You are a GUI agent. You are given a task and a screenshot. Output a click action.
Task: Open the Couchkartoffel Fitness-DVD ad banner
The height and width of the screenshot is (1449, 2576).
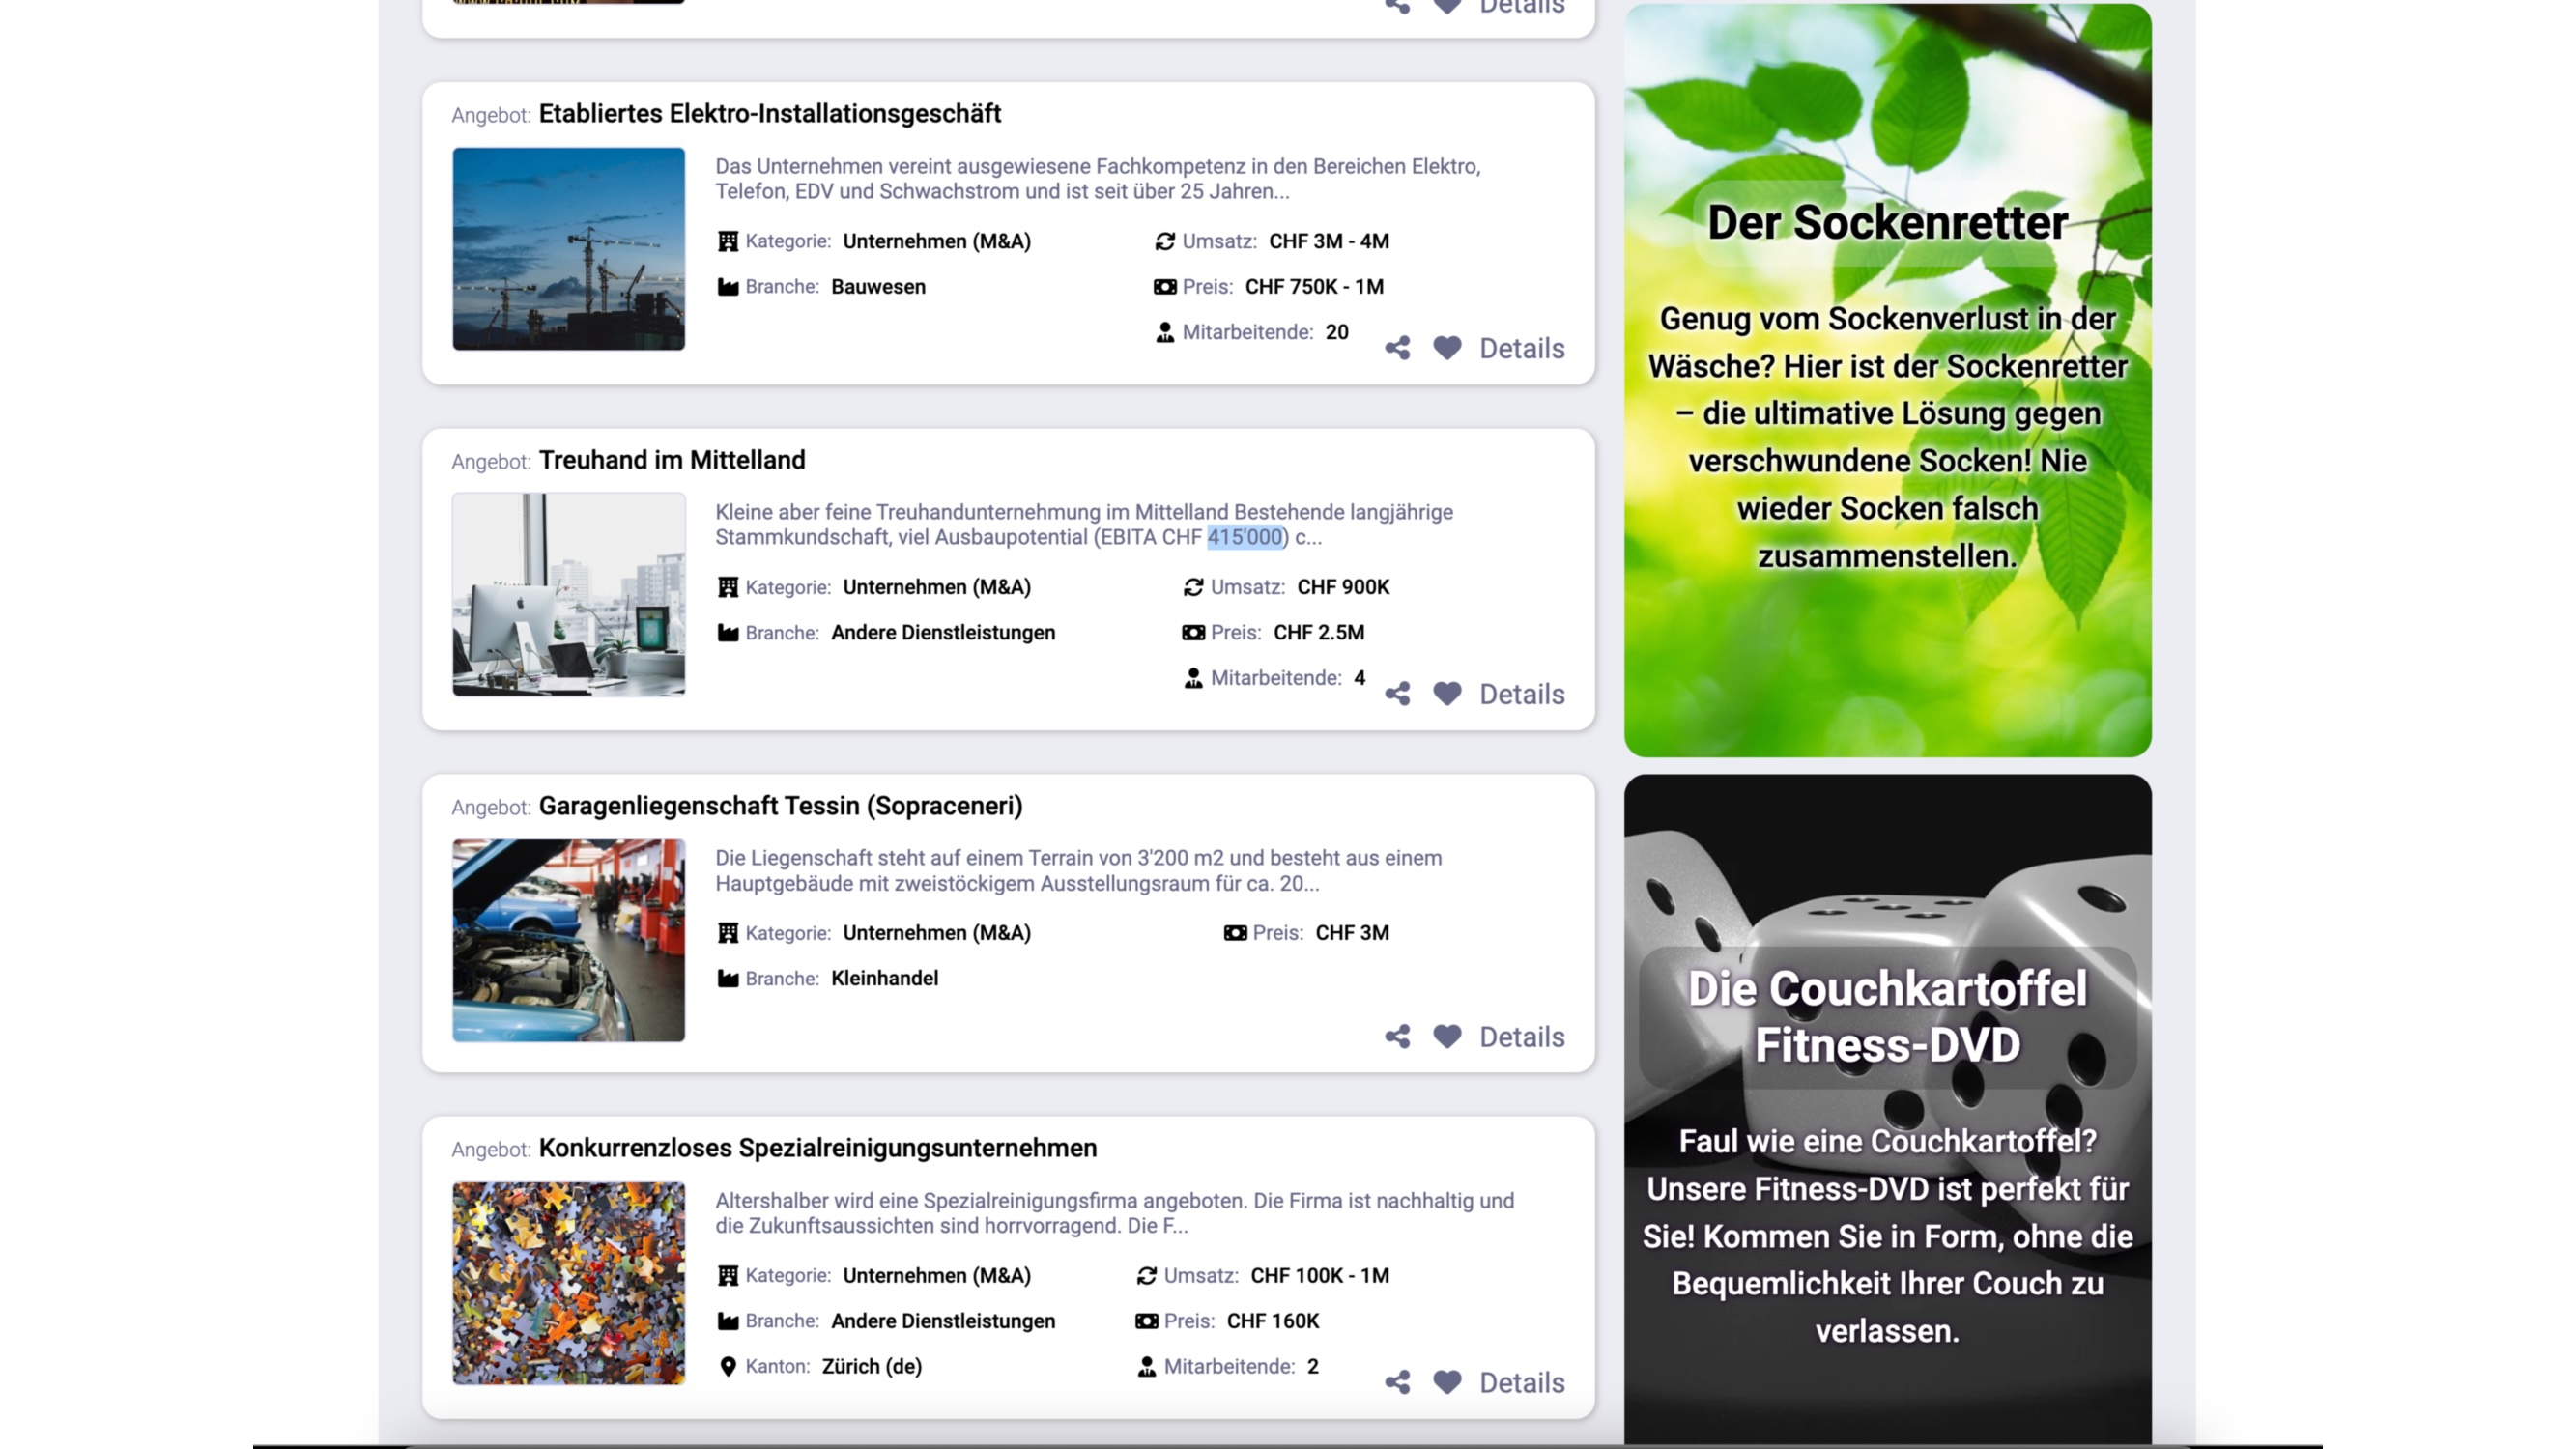1887,1110
